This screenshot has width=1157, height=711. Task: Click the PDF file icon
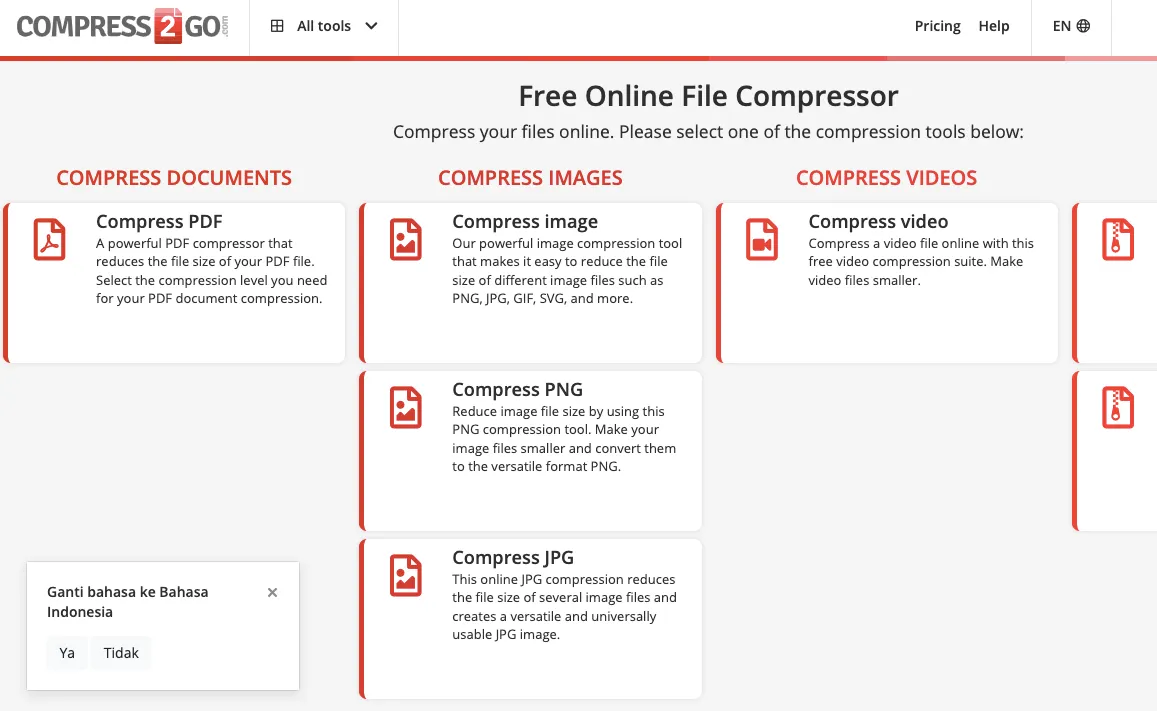tap(49, 240)
